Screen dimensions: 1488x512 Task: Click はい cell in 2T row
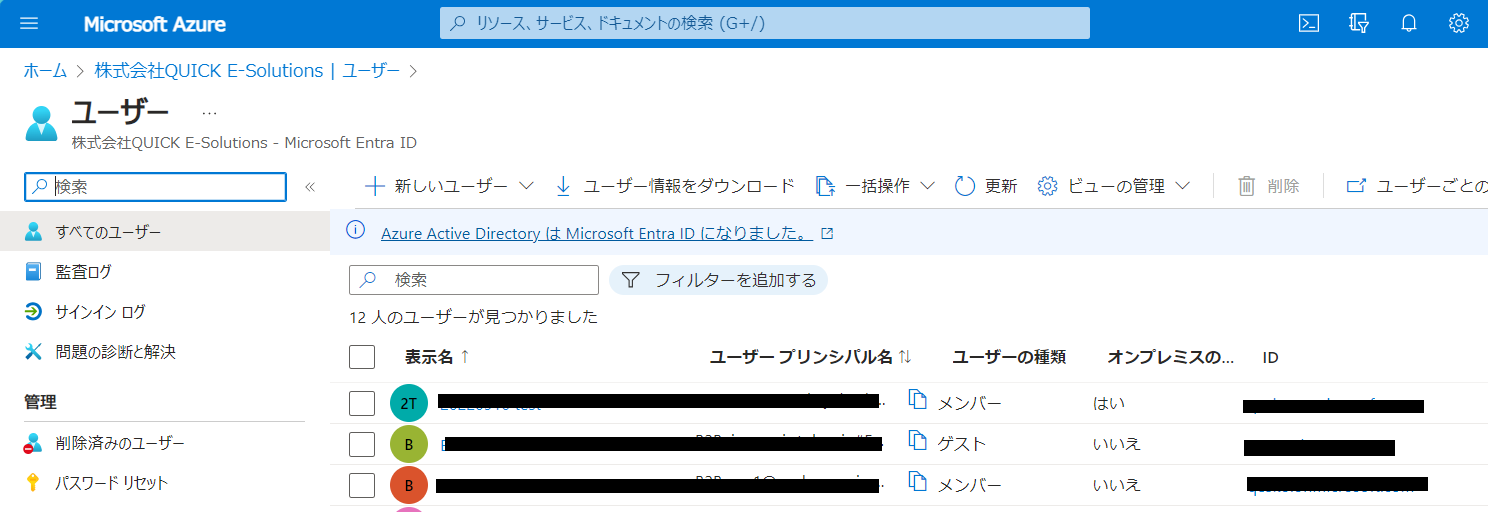tap(1109, 403)
